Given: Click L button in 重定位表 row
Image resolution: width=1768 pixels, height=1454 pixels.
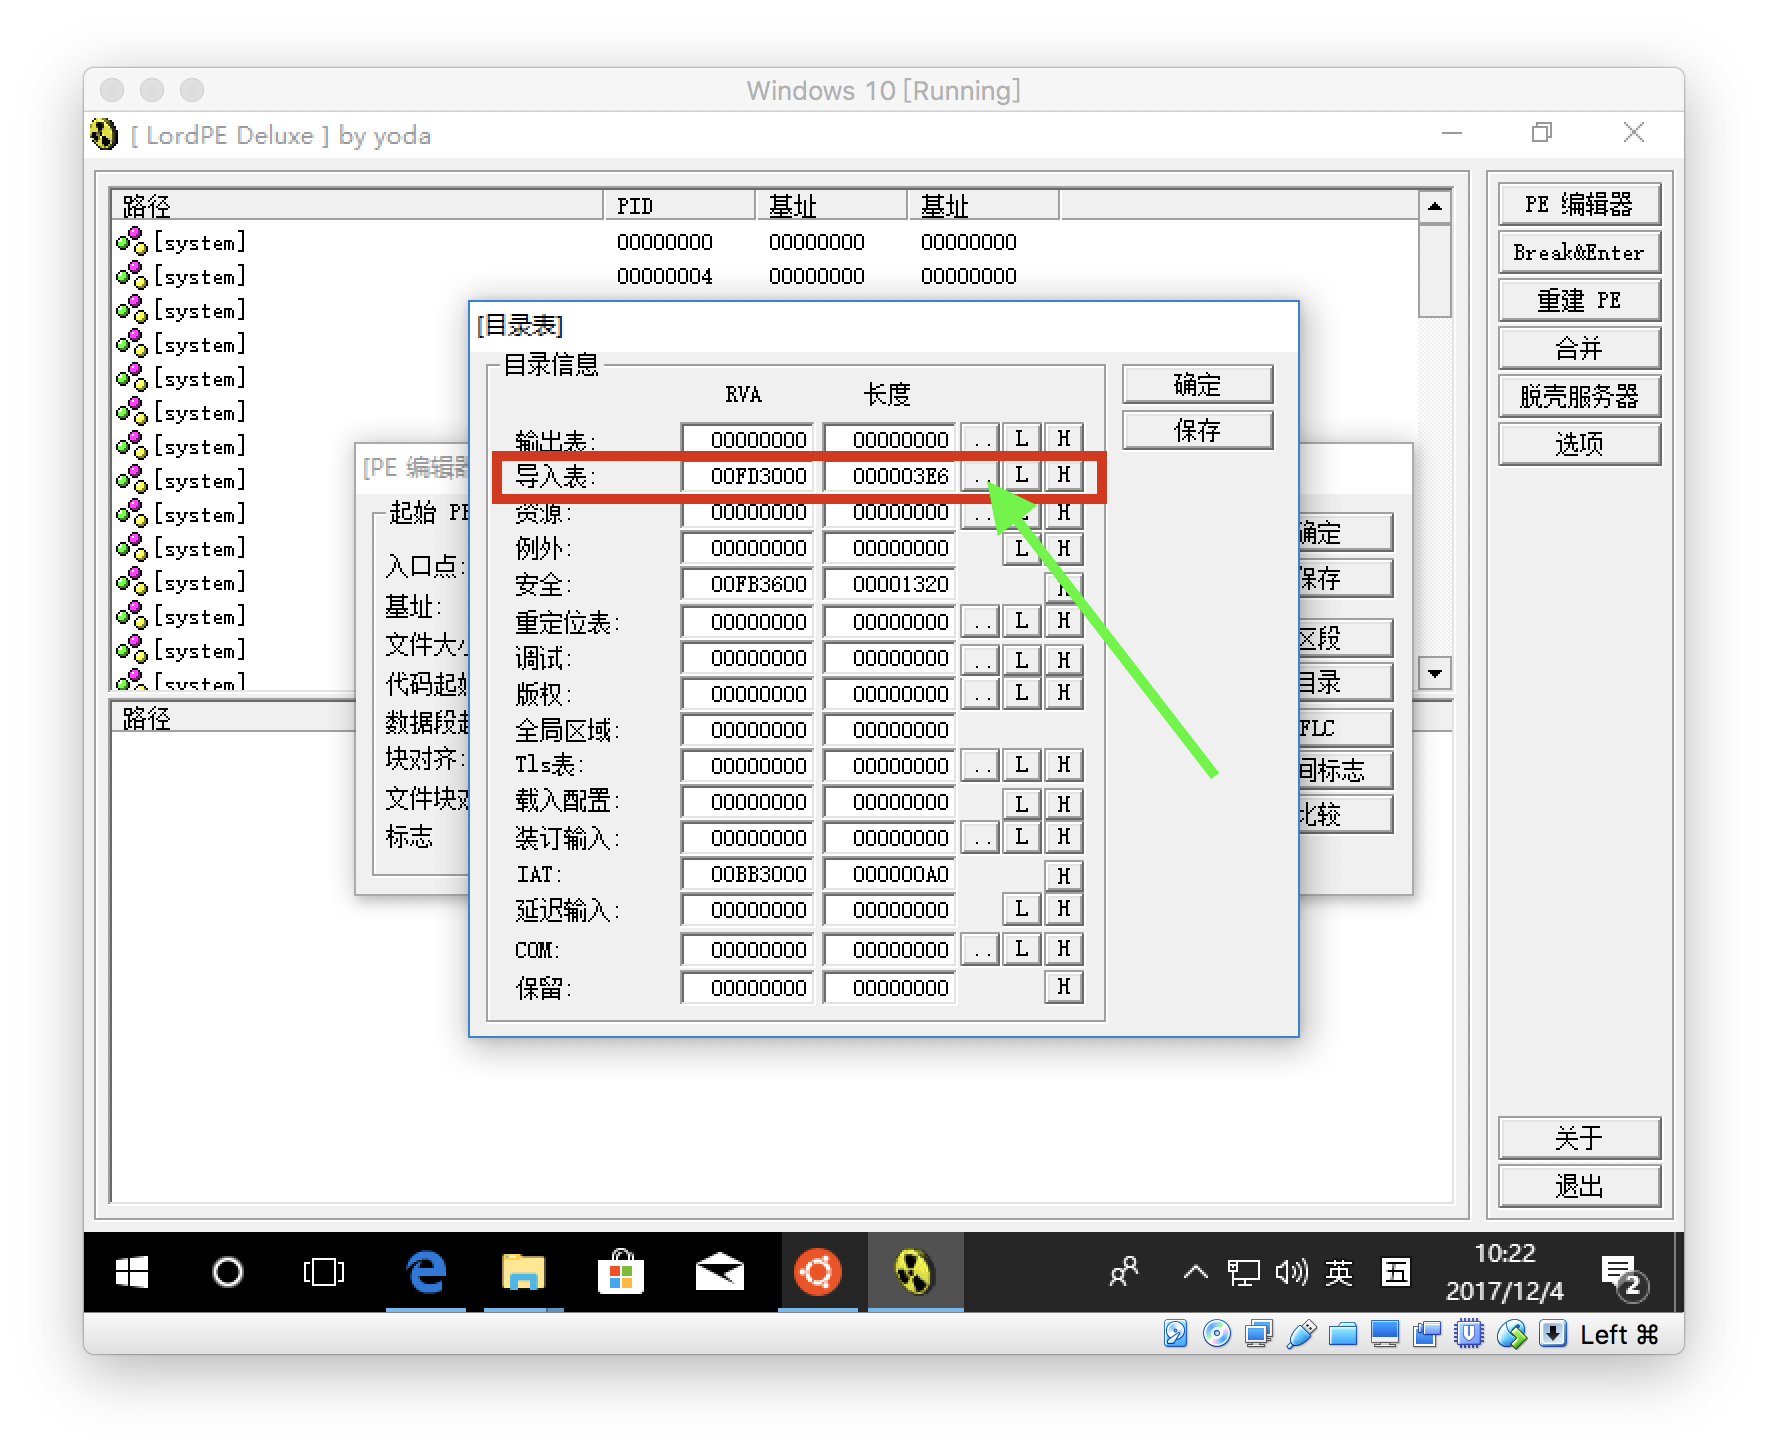Looking at the screenshot, I should click(1021, 621).
